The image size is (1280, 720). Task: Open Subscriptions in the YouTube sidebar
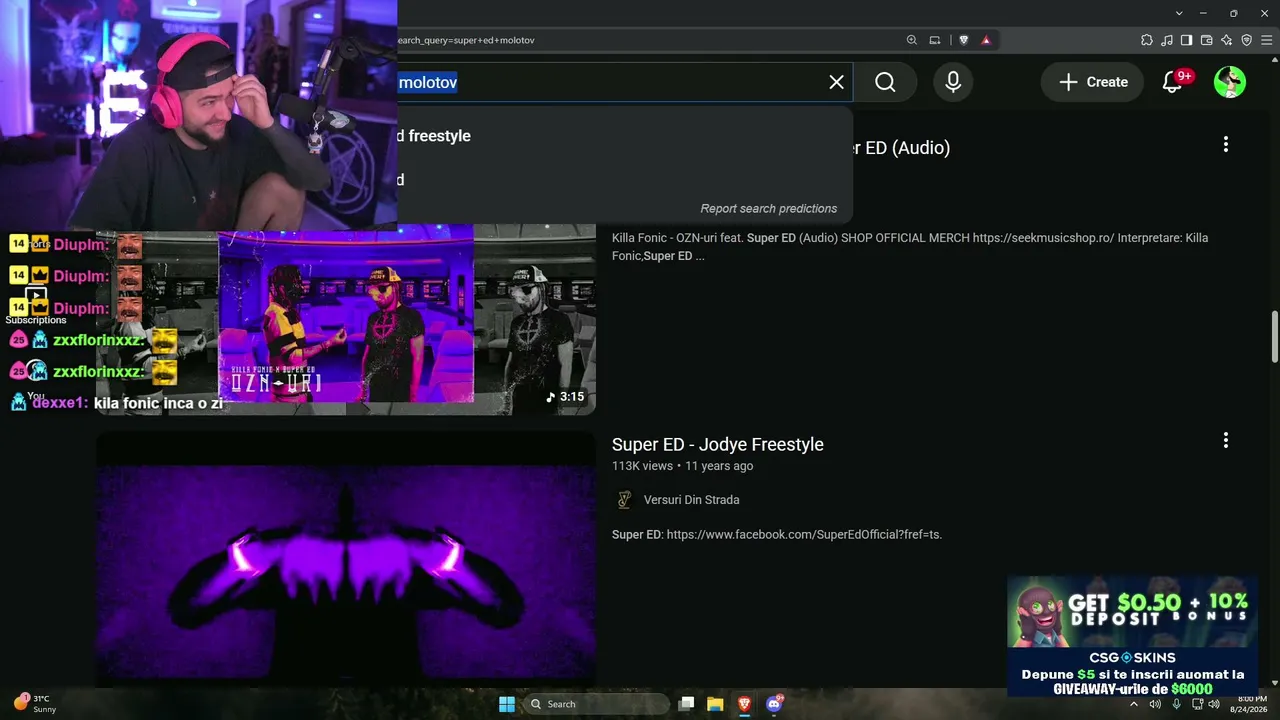point(36,305)
